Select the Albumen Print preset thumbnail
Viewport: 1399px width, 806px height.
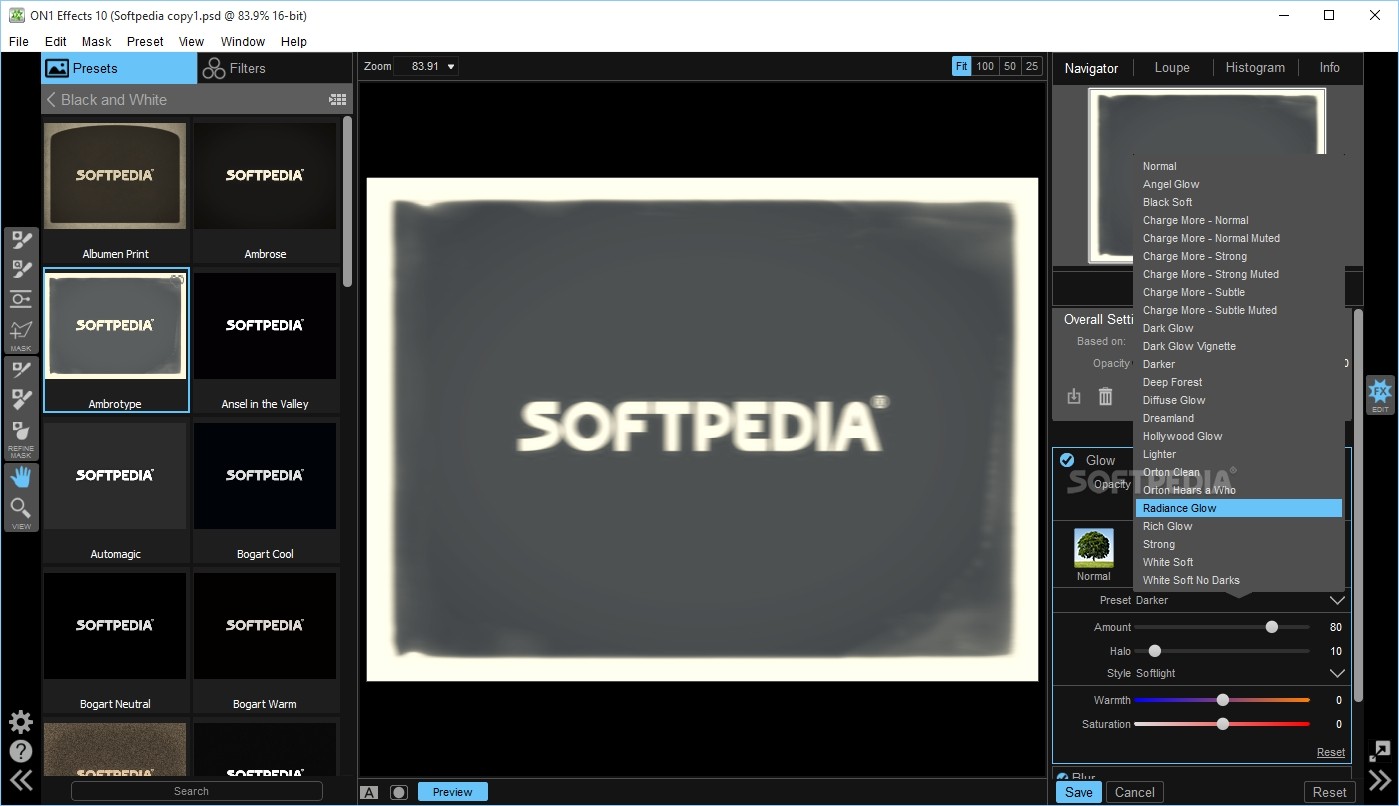[x=115, y=175]
